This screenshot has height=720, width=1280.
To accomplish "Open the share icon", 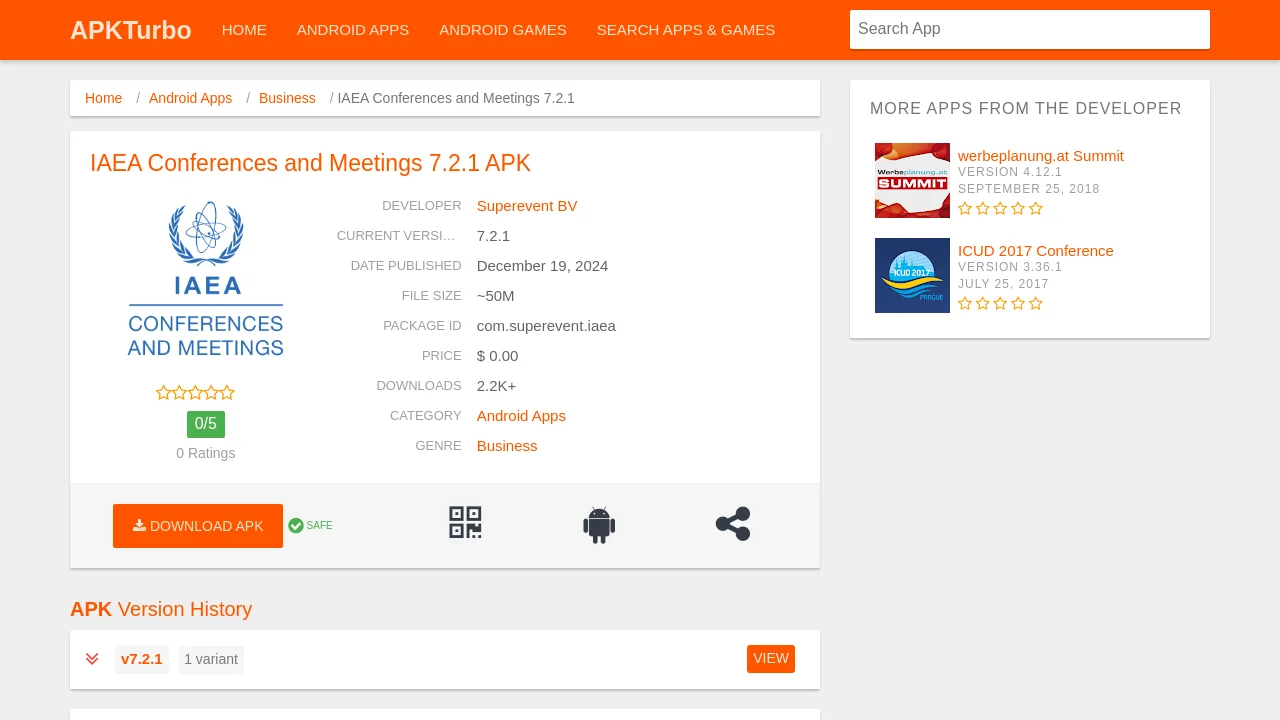I will [733, 524].
